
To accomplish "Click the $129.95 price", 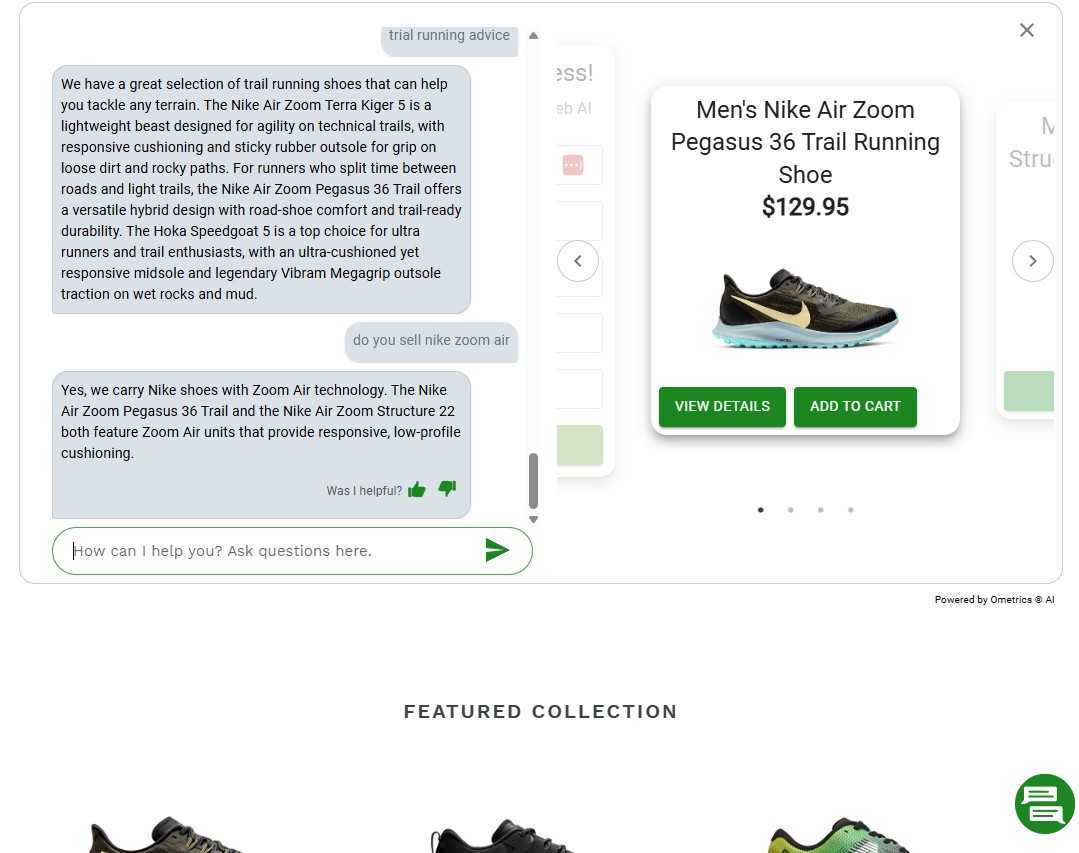I will pos(805,207).
